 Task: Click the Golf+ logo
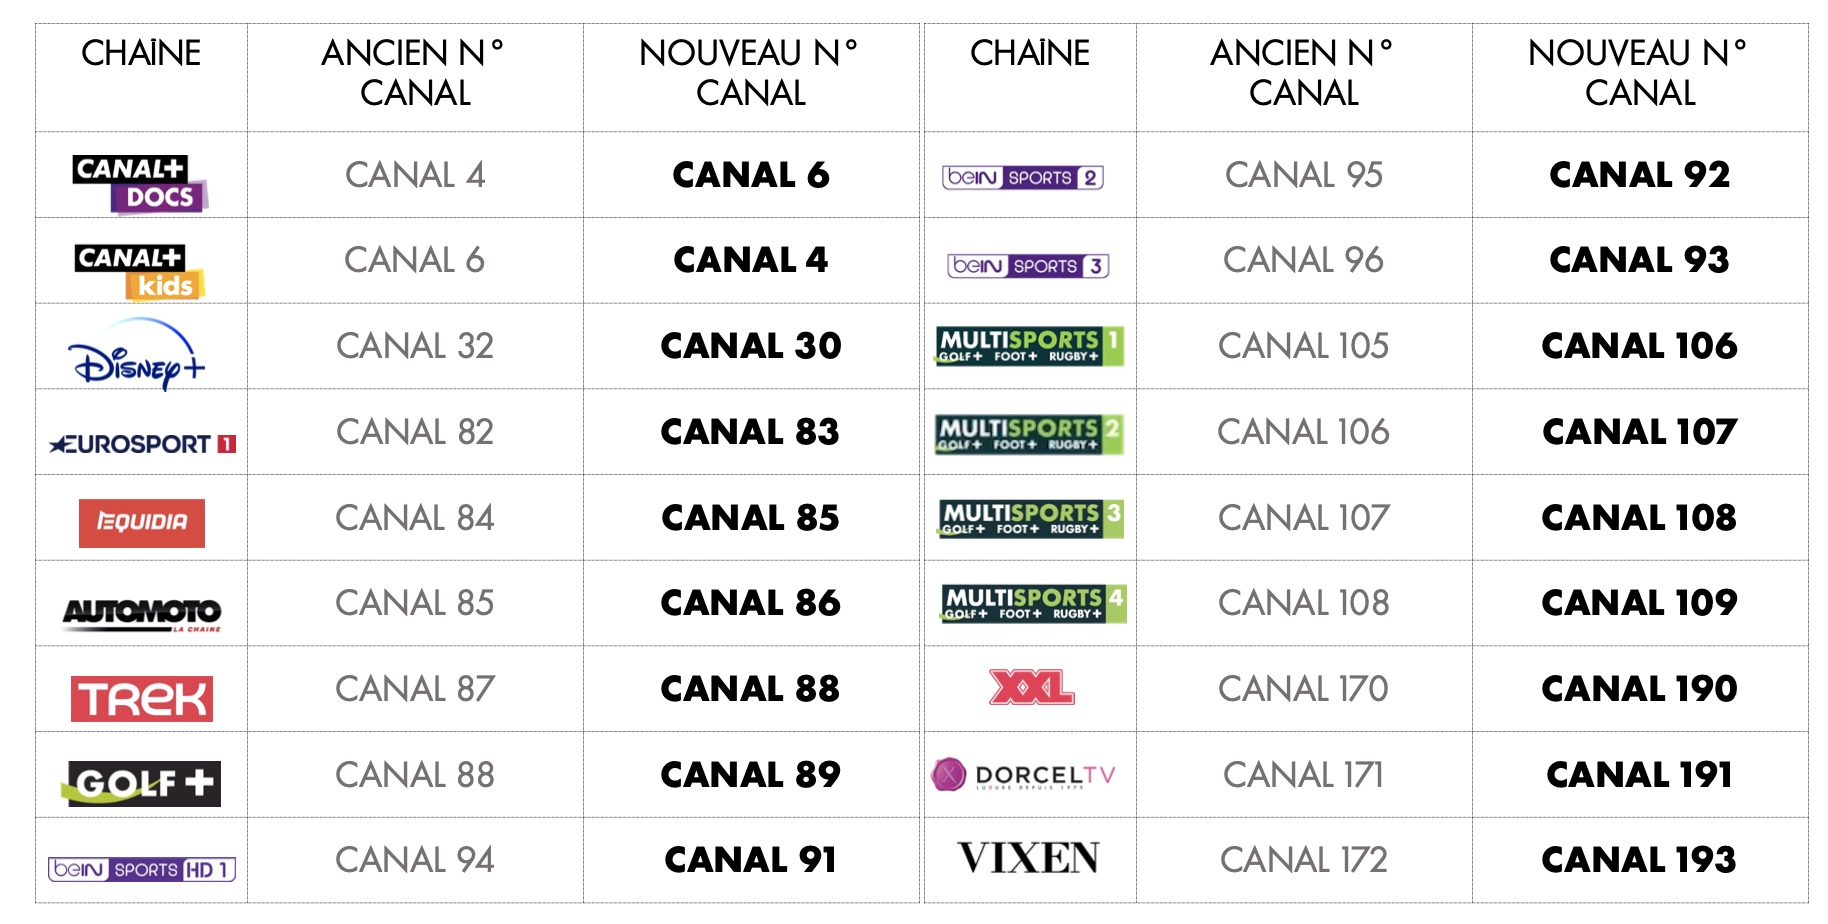pyautogui.click(x=142, y=783)
